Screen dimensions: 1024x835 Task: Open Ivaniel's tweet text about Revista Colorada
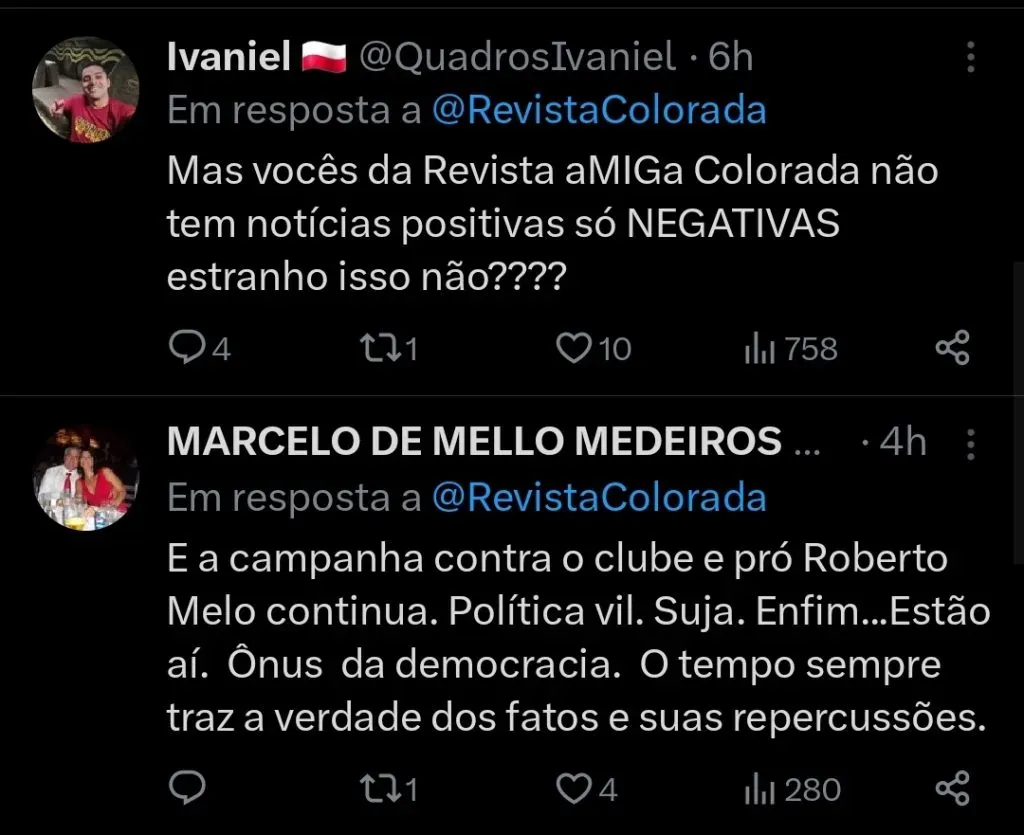click(552, 225)
